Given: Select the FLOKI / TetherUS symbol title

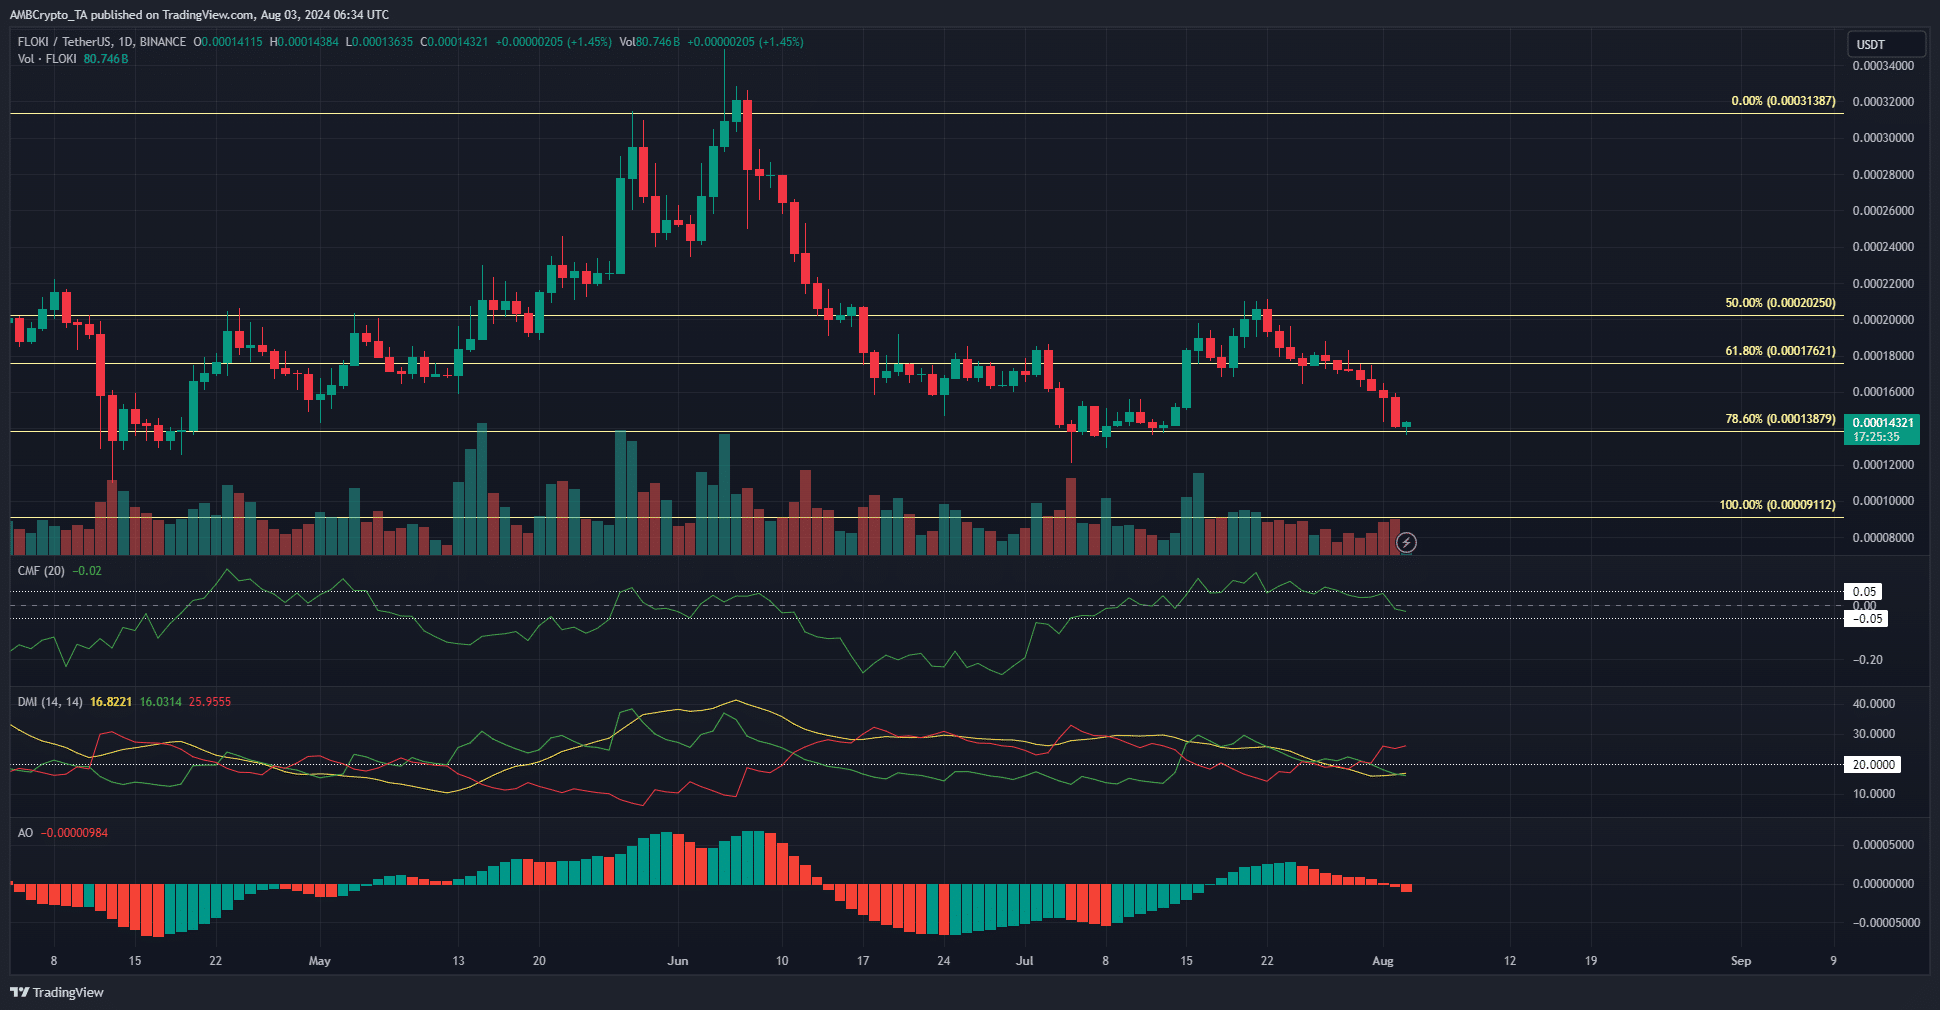Looking at the screenshot, I should pos(102,42).
